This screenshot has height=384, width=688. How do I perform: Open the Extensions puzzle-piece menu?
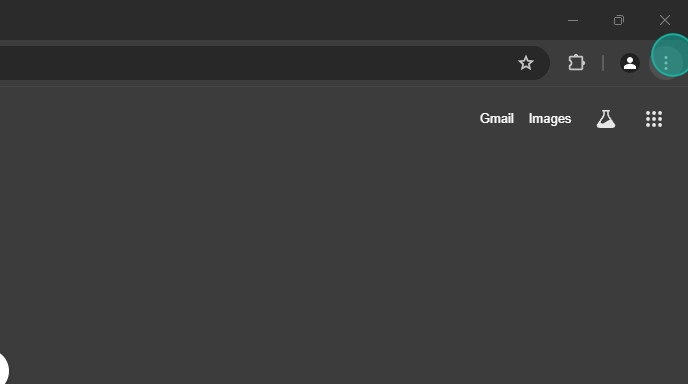[576, 63]
